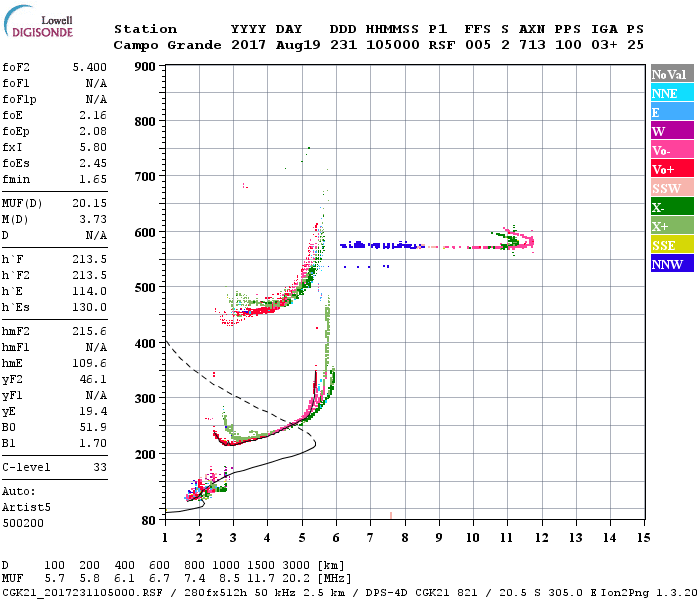
Task: Click the B0 value 51.9
Action: coord(93,427)
